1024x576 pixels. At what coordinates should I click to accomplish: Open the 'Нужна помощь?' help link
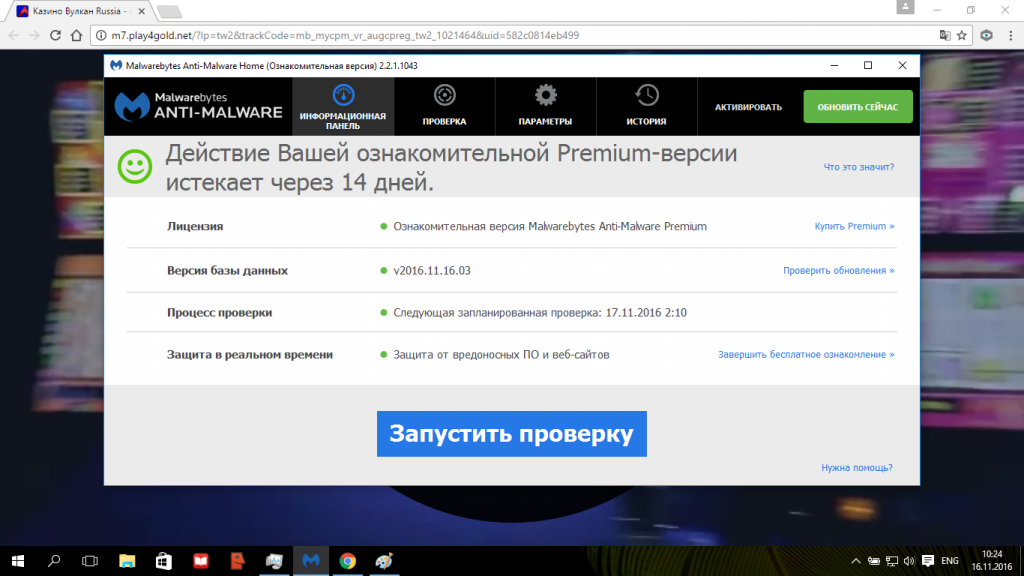pos(857,468)
